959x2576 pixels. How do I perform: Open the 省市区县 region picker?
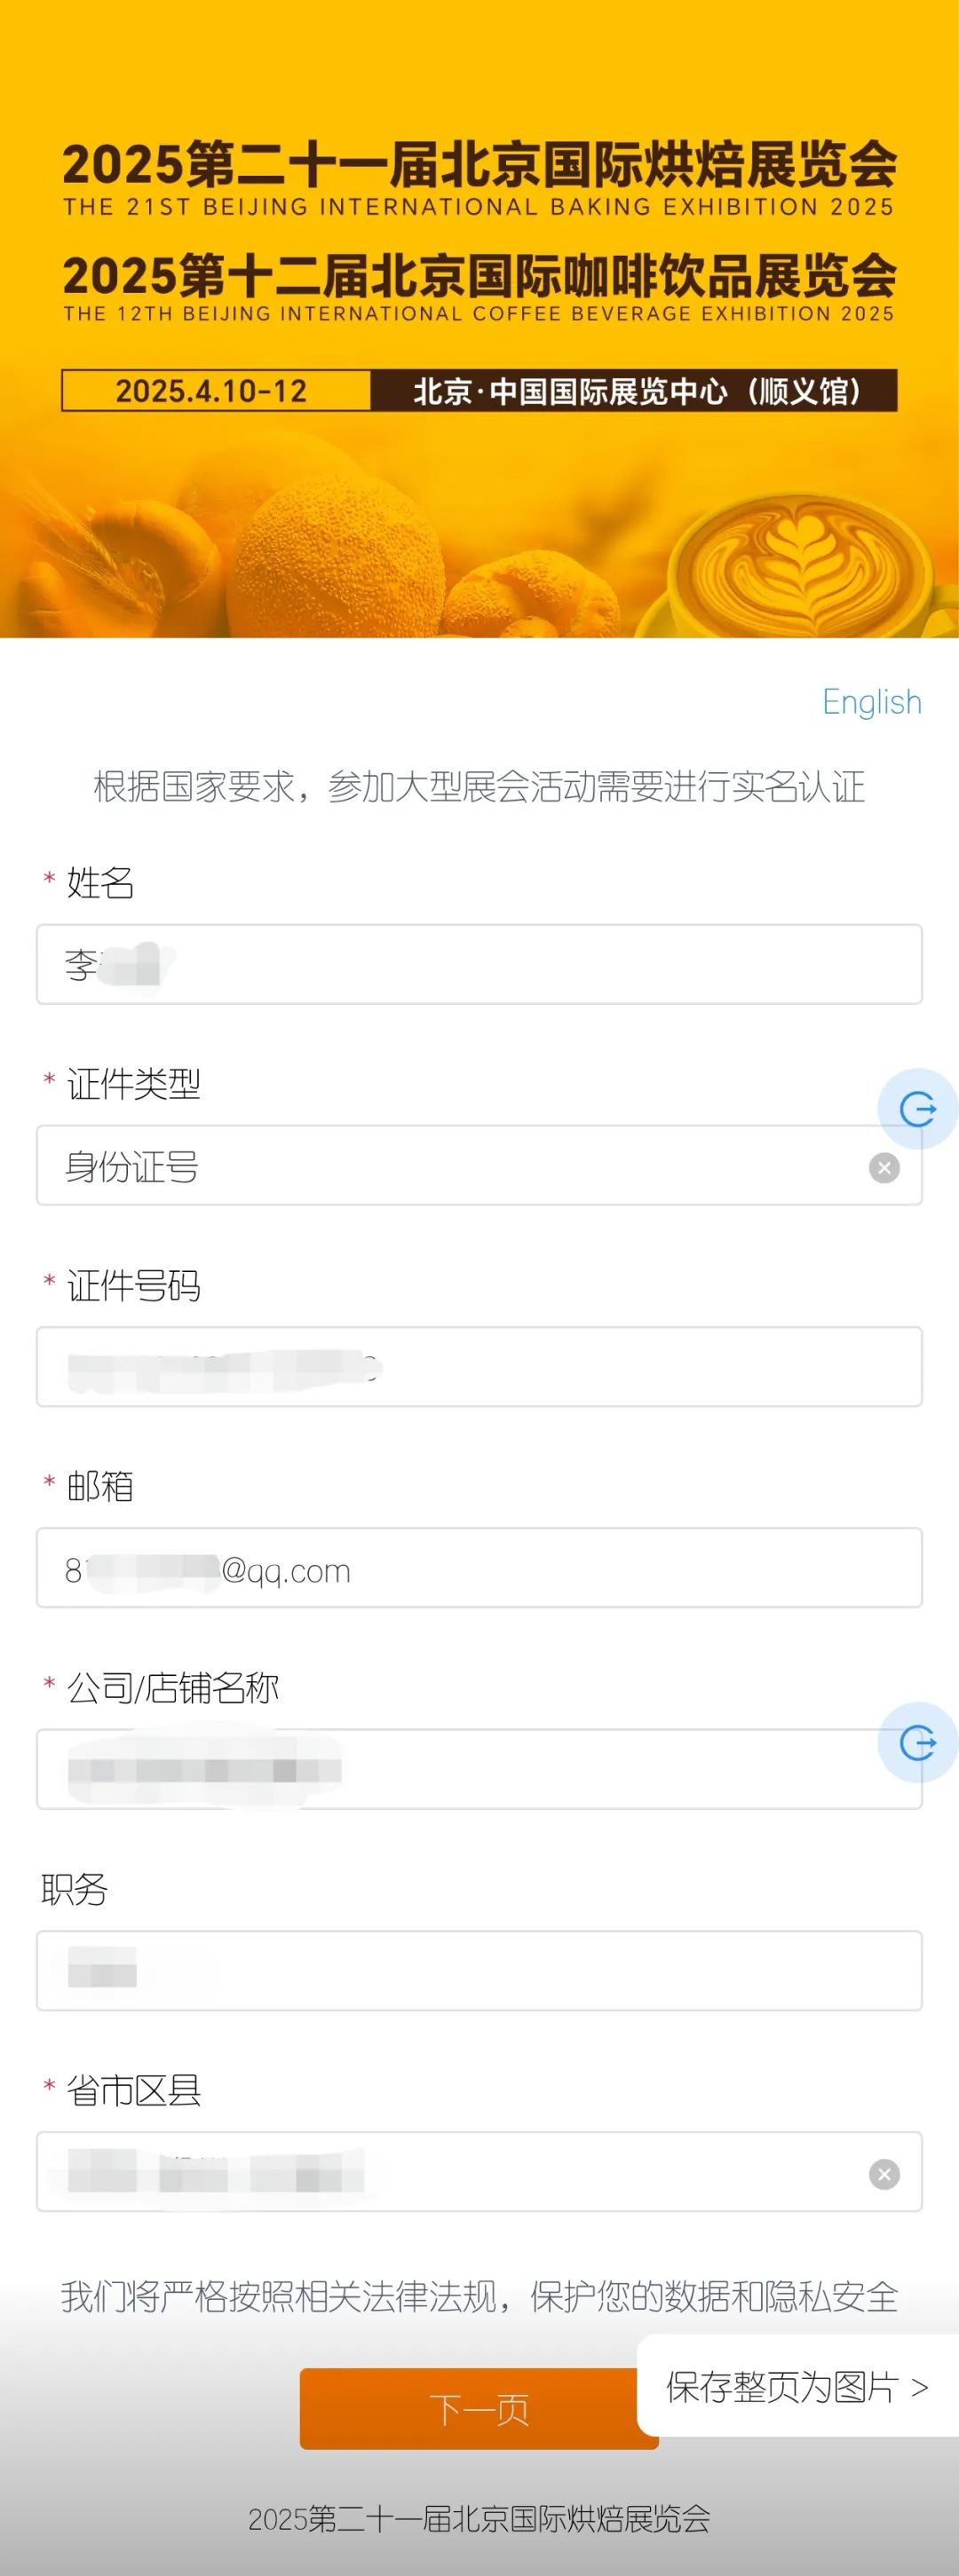pyautogui.click(x=479, y=2172)
